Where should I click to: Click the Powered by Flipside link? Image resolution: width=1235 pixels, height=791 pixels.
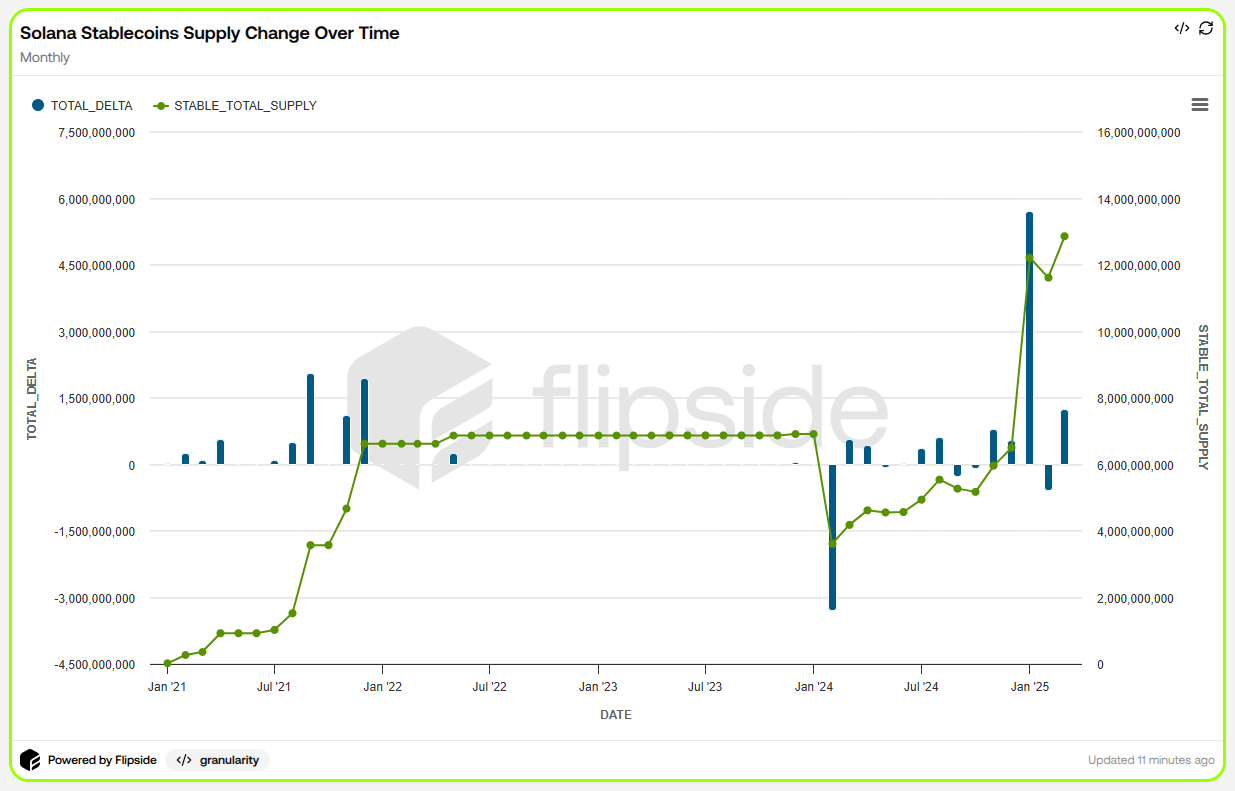(x=101, y=760)
